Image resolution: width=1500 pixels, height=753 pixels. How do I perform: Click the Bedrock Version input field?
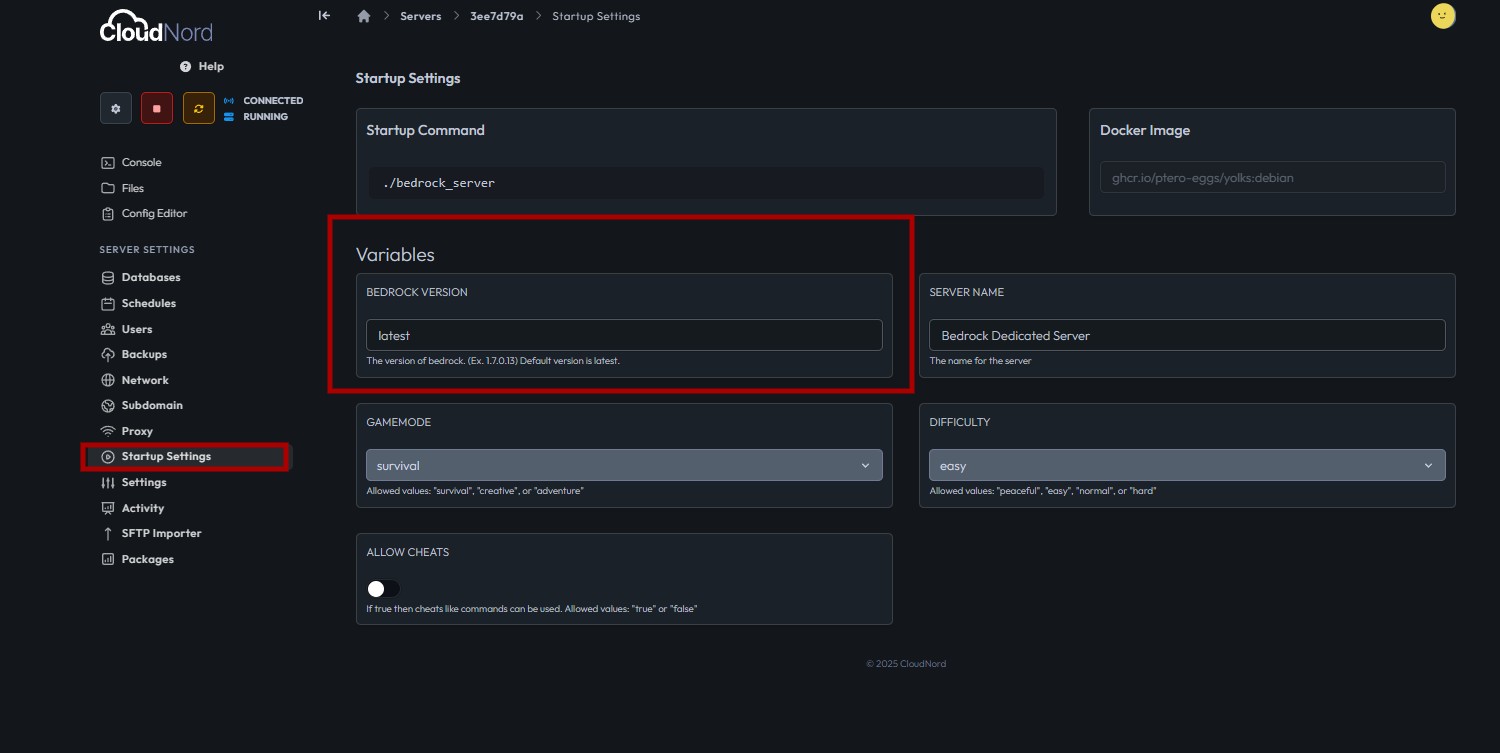[x=624, y=335]
